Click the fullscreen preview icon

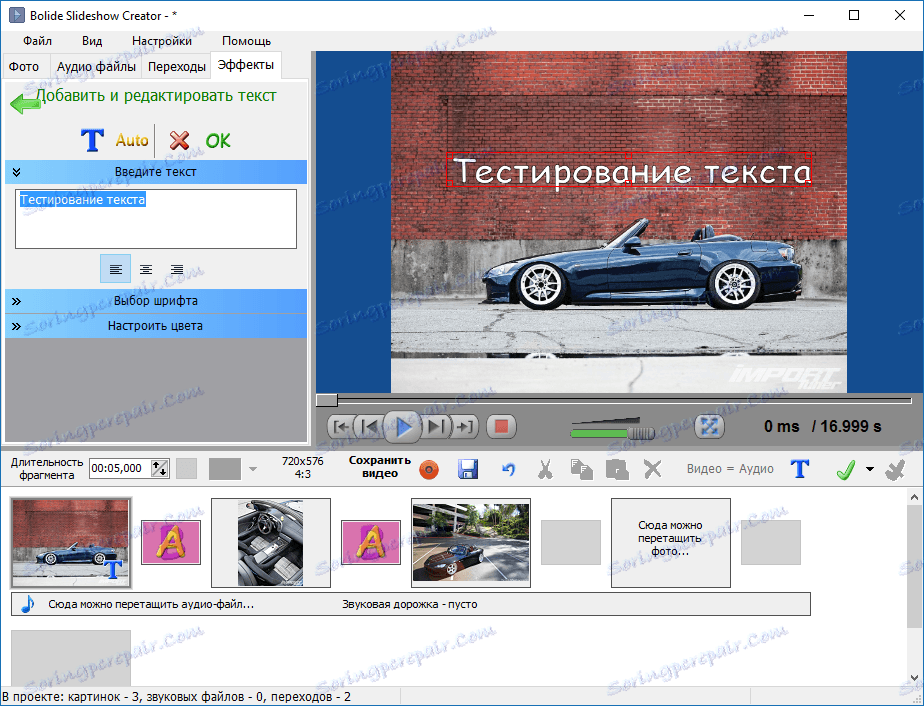[709, 426]
